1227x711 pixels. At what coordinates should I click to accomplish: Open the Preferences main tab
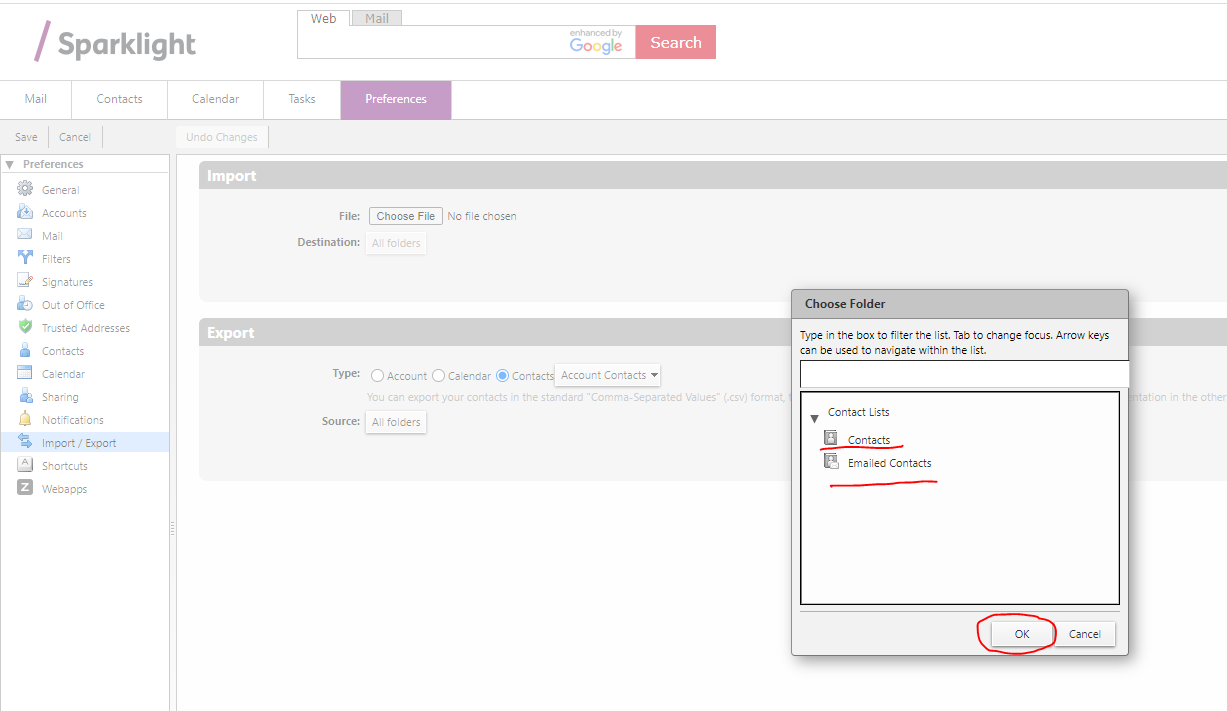(396, 99)
